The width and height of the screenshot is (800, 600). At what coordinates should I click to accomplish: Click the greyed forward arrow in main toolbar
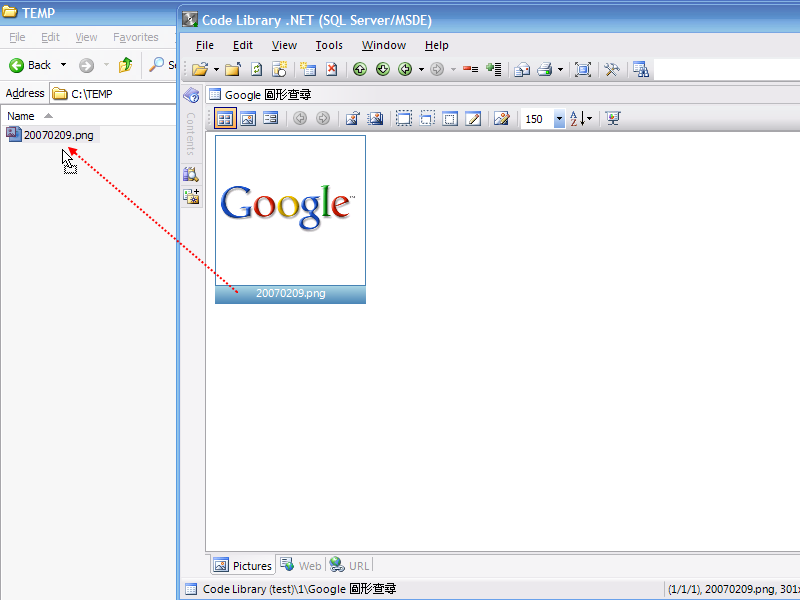[437, 69]
